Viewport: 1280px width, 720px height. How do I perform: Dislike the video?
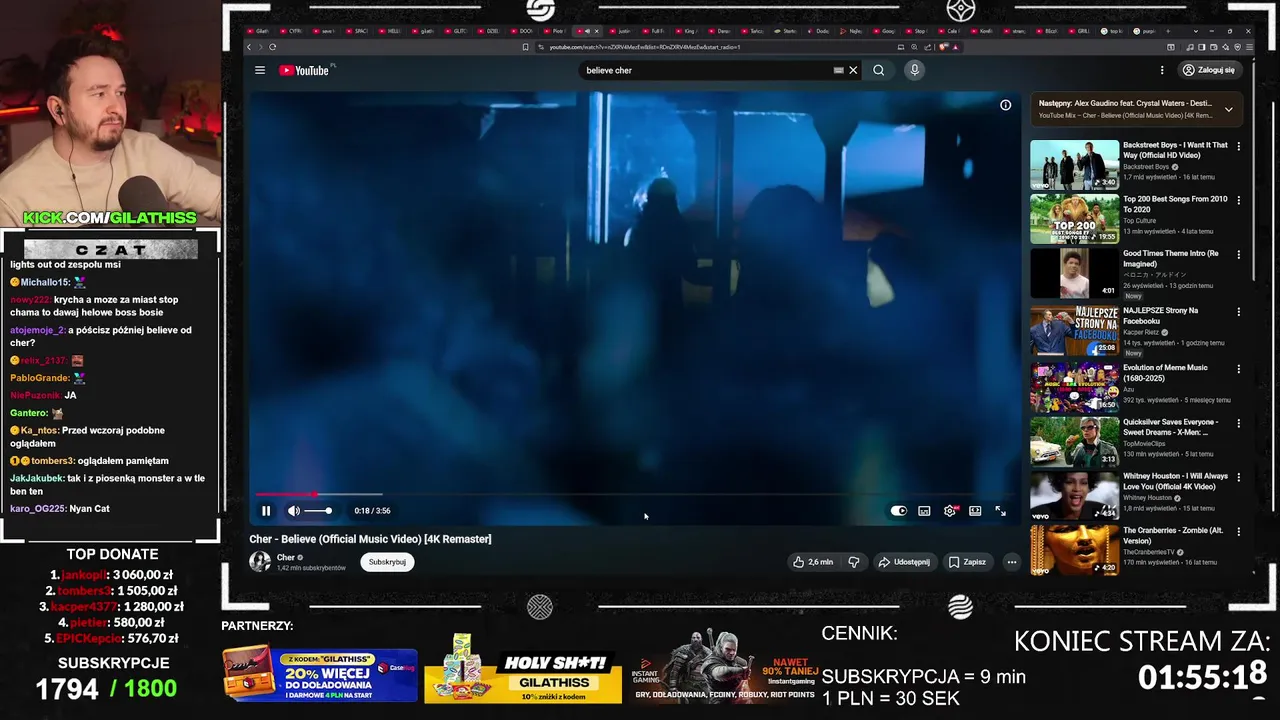(x=854, y=562)
